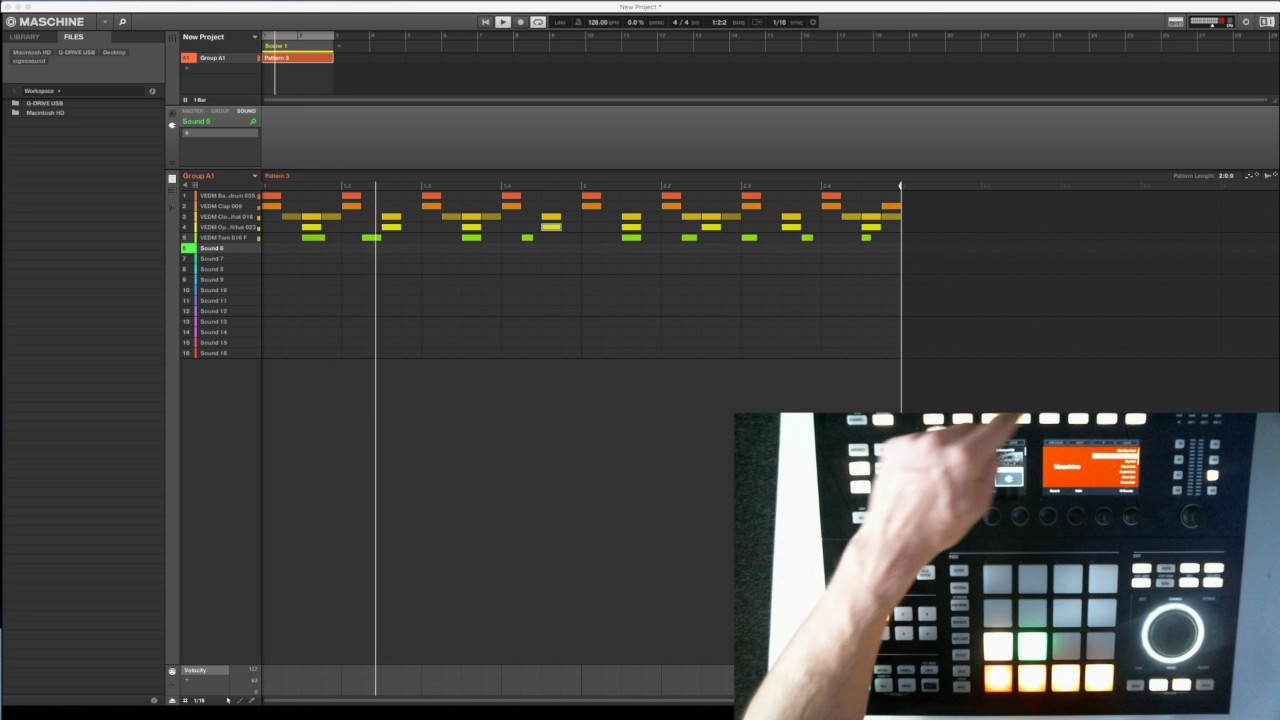
Task: Toggle the Loop button in transport
Action: click(538, 22)
